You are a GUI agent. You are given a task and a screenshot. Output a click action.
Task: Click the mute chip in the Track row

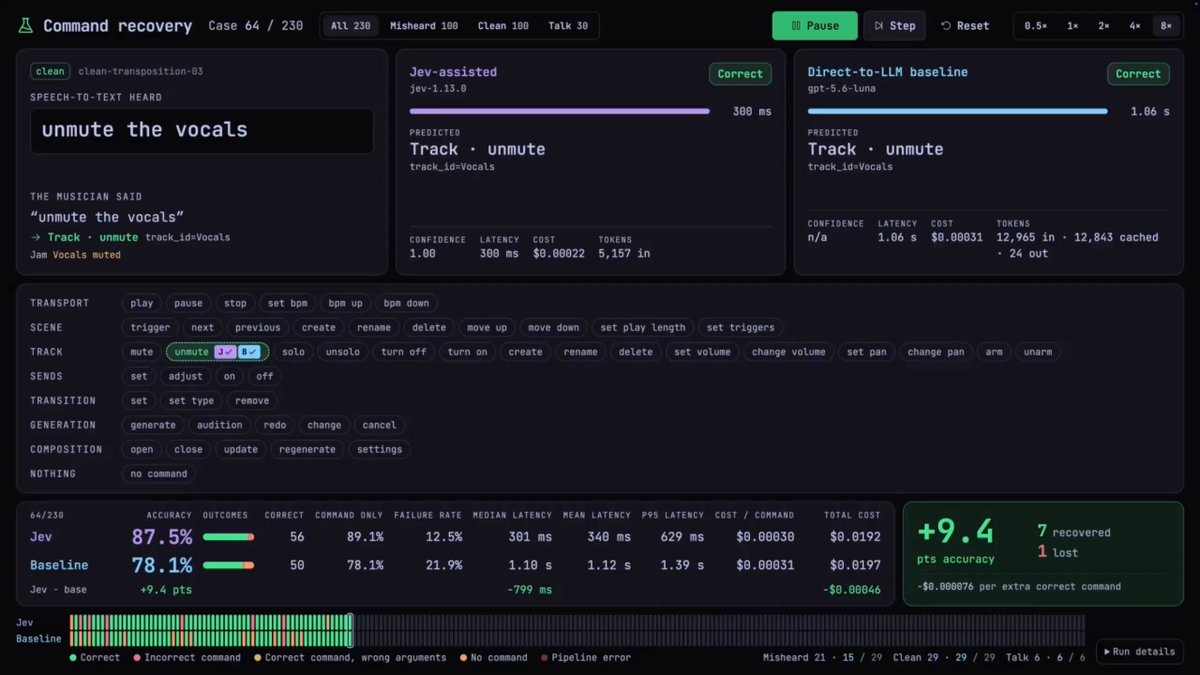point(142,352)
